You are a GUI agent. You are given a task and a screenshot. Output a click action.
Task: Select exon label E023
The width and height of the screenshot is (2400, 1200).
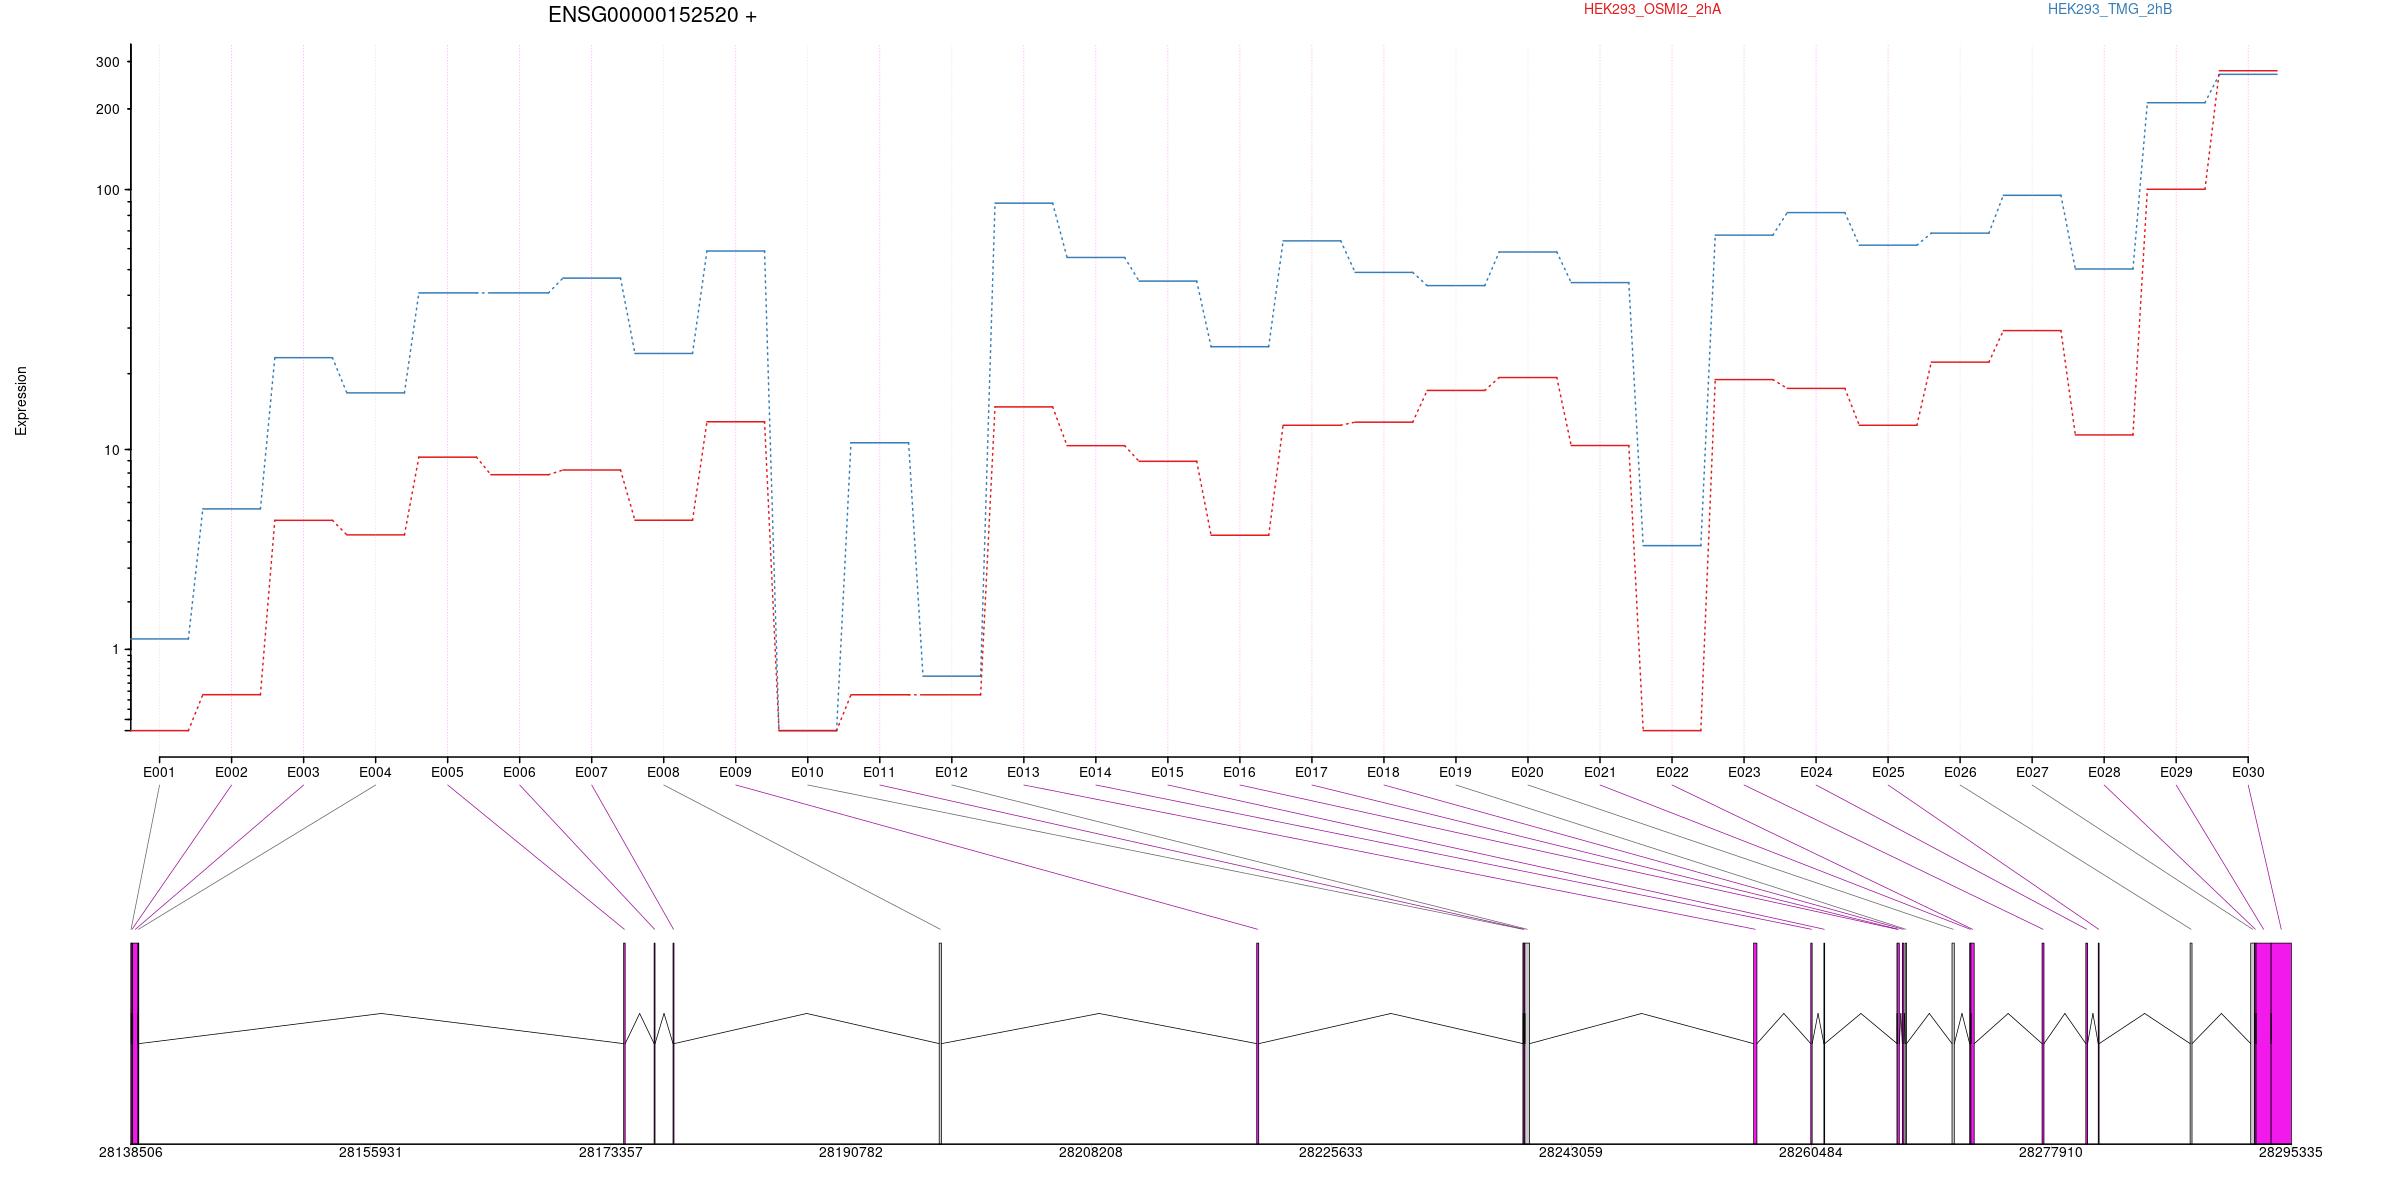coord(1744,772)
